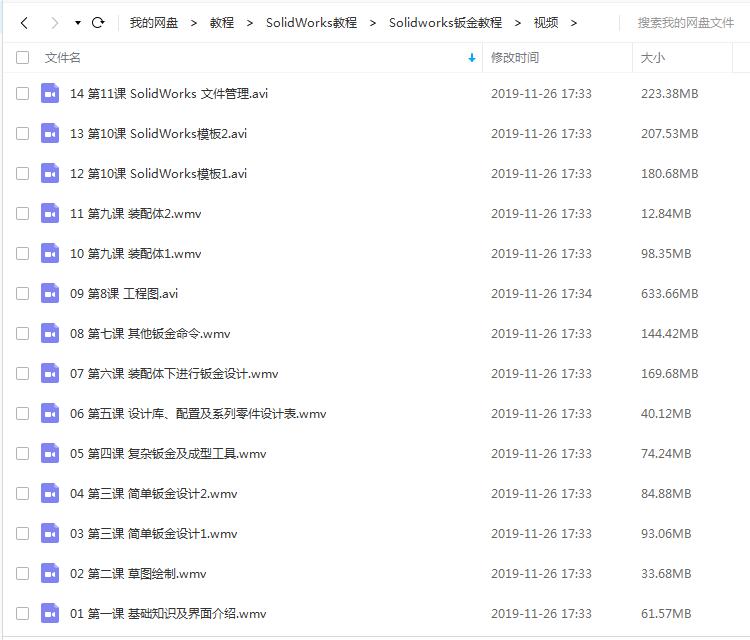Click video icon of 01 第一课 基础知识及界面介绍.wmv
The width and height of the screenshot is (750, 640).
click(x=50, y=613)
